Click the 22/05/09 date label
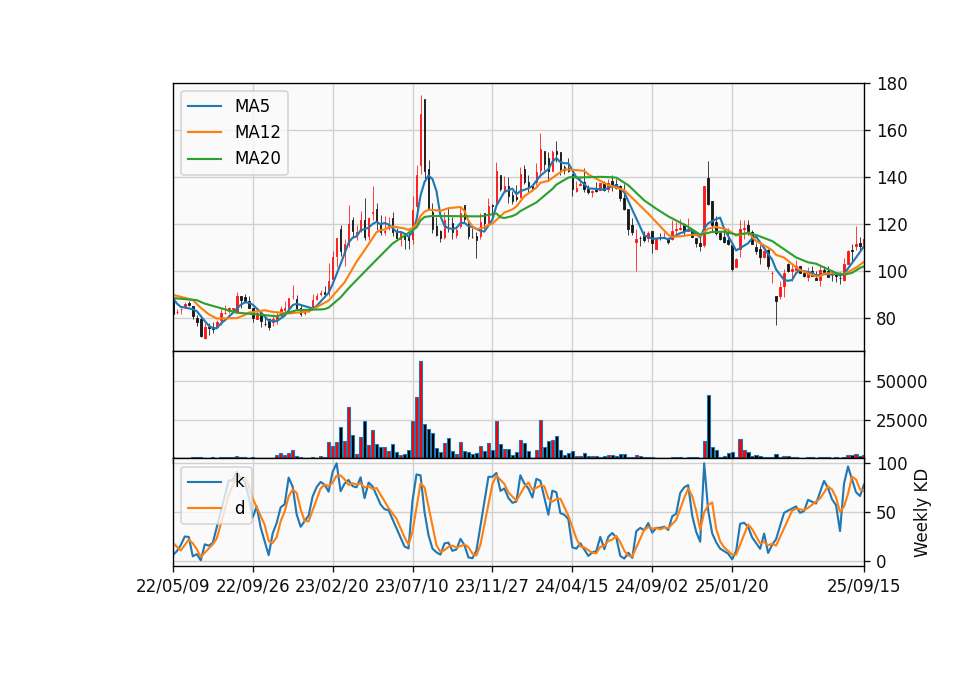The image size is (960, 690). (173, 587)
